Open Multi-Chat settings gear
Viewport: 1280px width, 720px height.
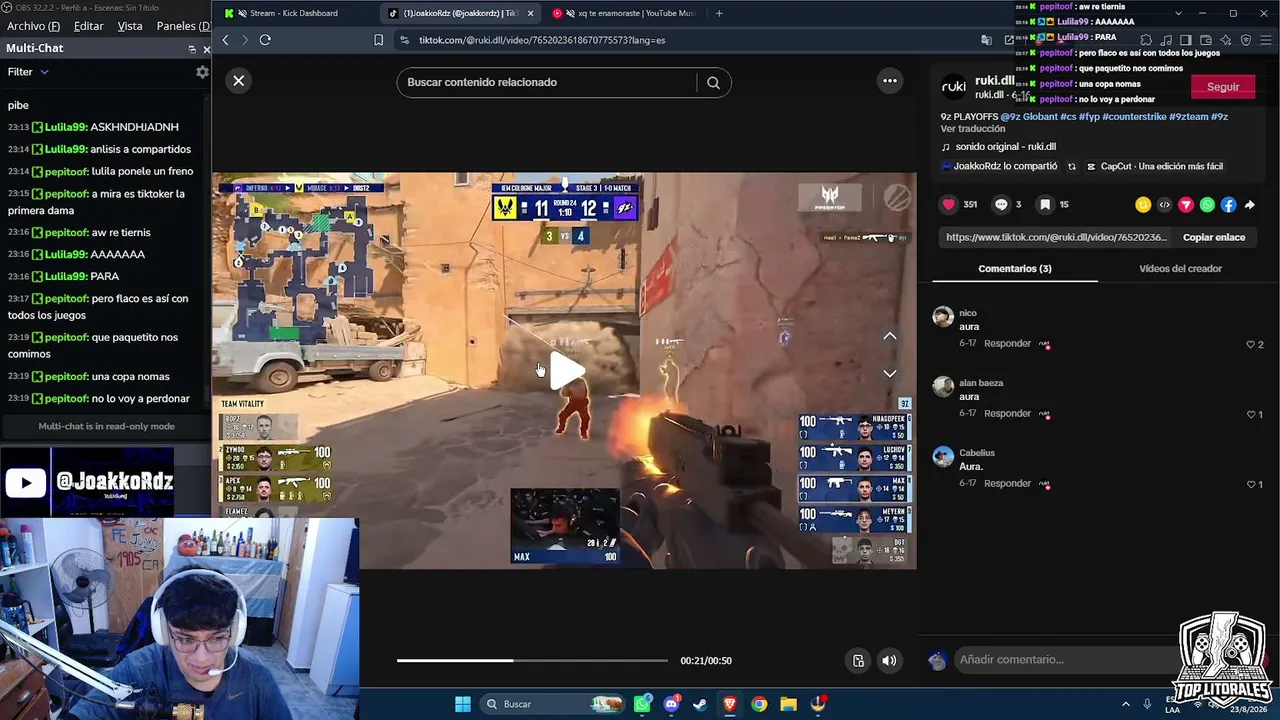pyautogui.click(x=202, y=72)
